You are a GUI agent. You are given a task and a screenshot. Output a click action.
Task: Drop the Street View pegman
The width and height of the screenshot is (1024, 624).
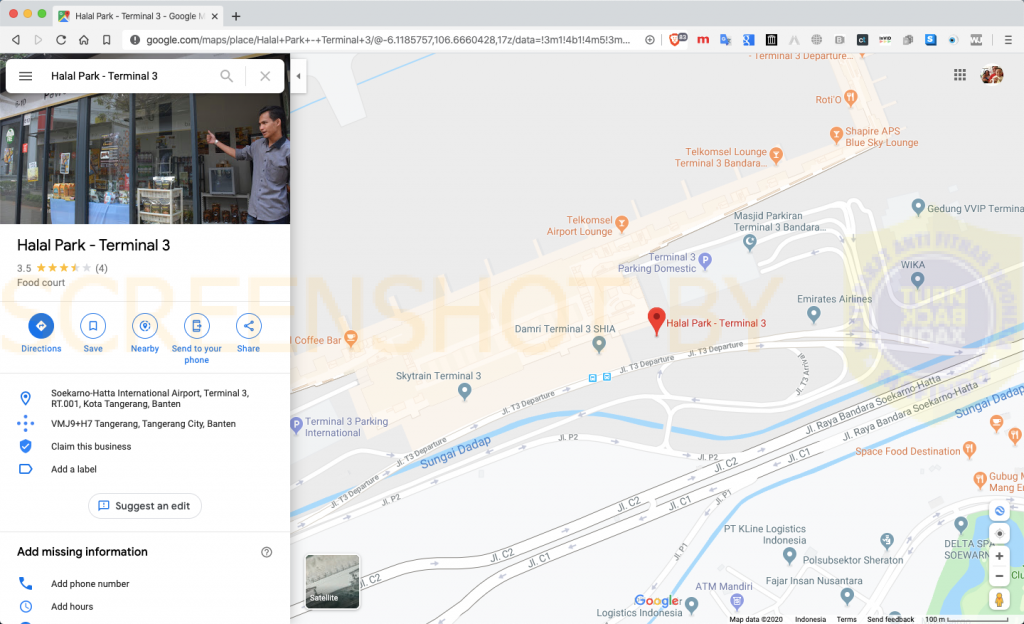999,599
